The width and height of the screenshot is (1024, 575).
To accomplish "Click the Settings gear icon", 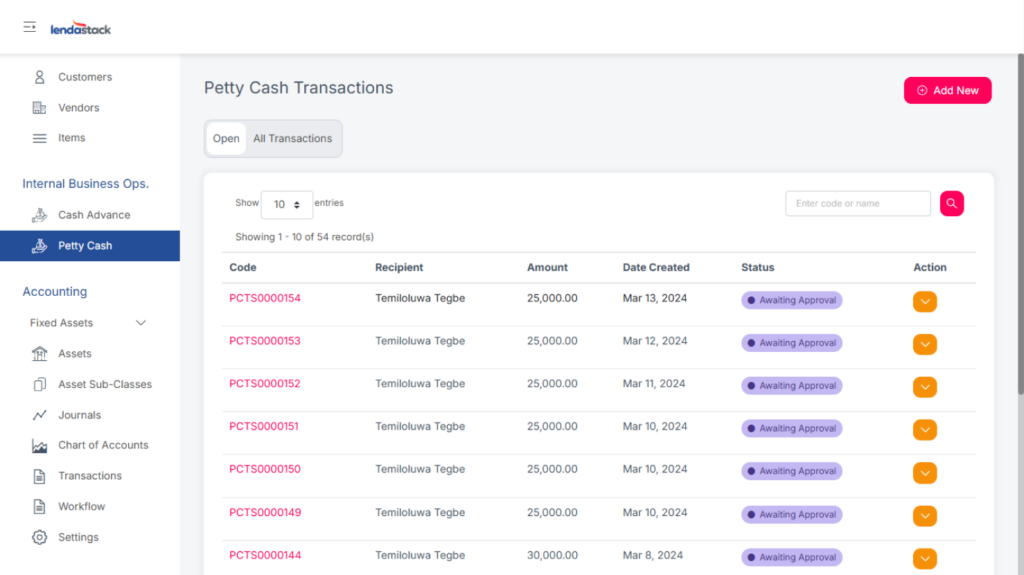I will point(40,537).
